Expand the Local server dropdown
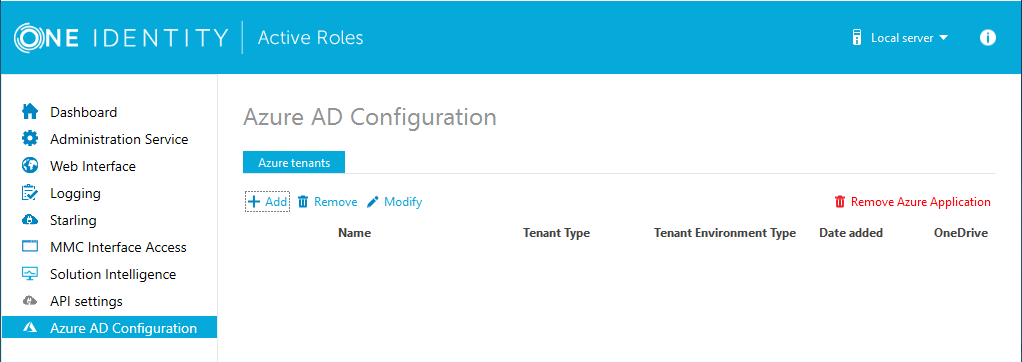 901,38
